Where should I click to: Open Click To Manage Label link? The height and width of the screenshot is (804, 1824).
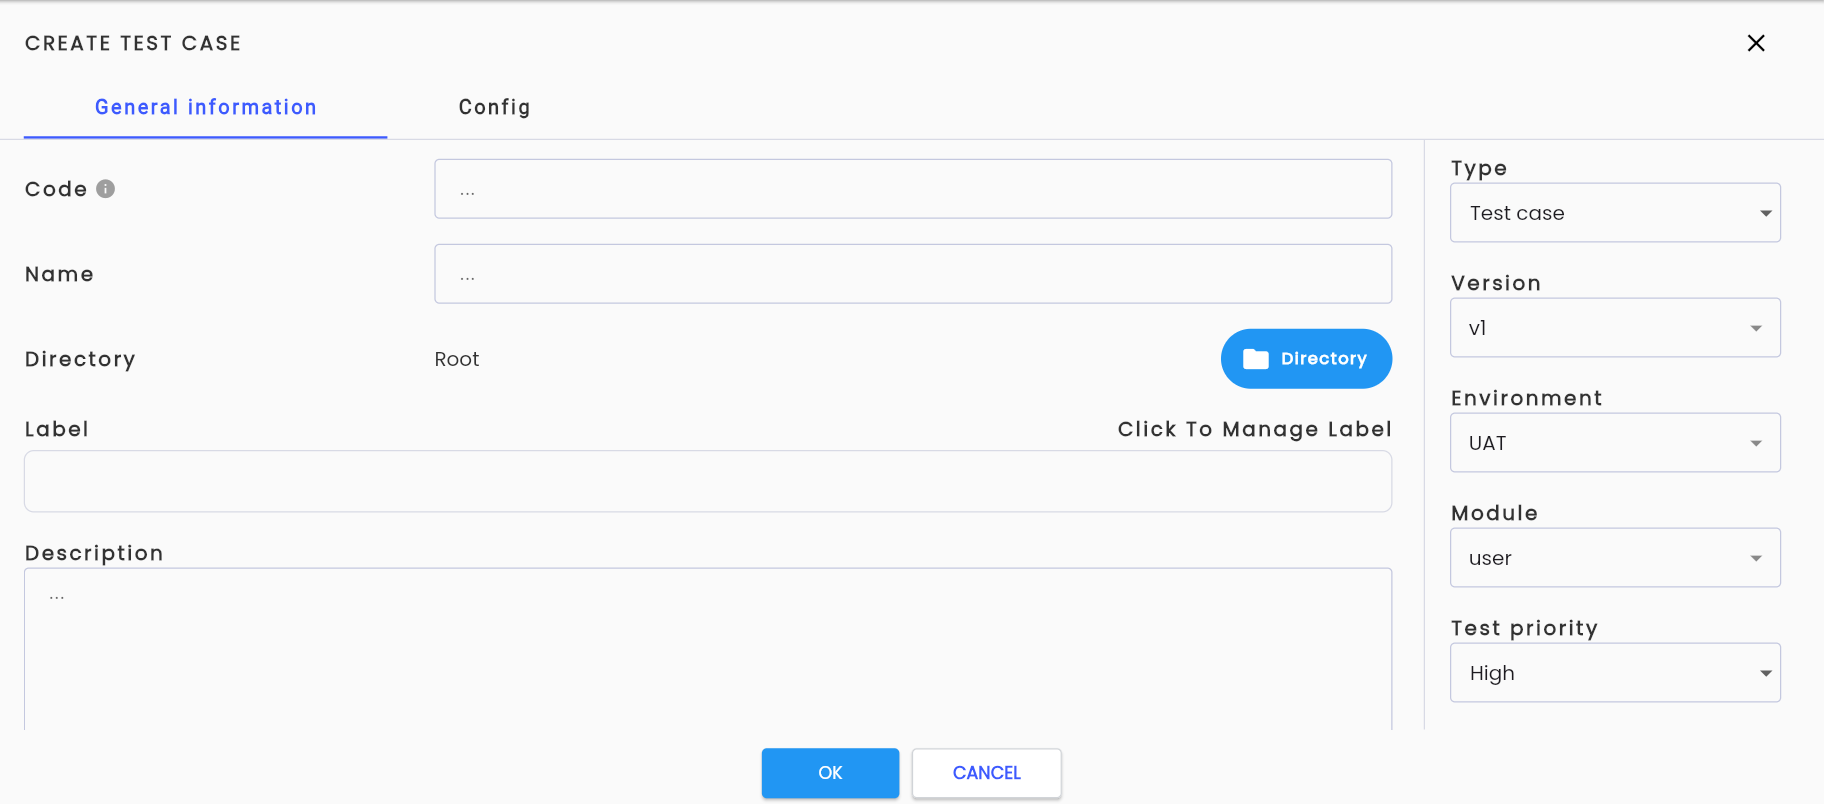coord(1254,429)
